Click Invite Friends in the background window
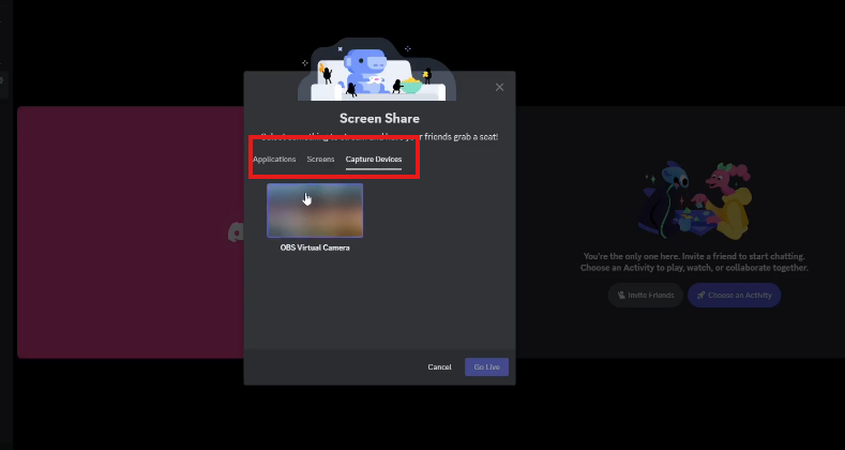 646,295
